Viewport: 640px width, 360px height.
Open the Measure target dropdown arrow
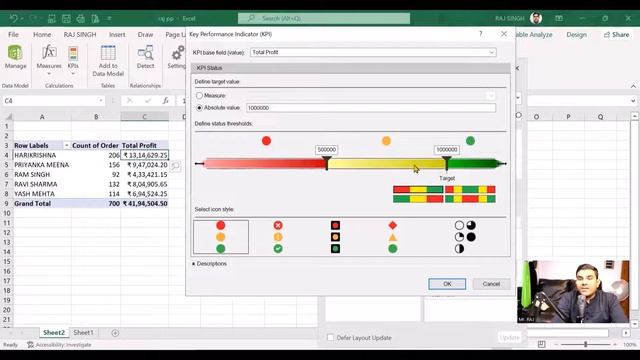click(x=491, y=96)
